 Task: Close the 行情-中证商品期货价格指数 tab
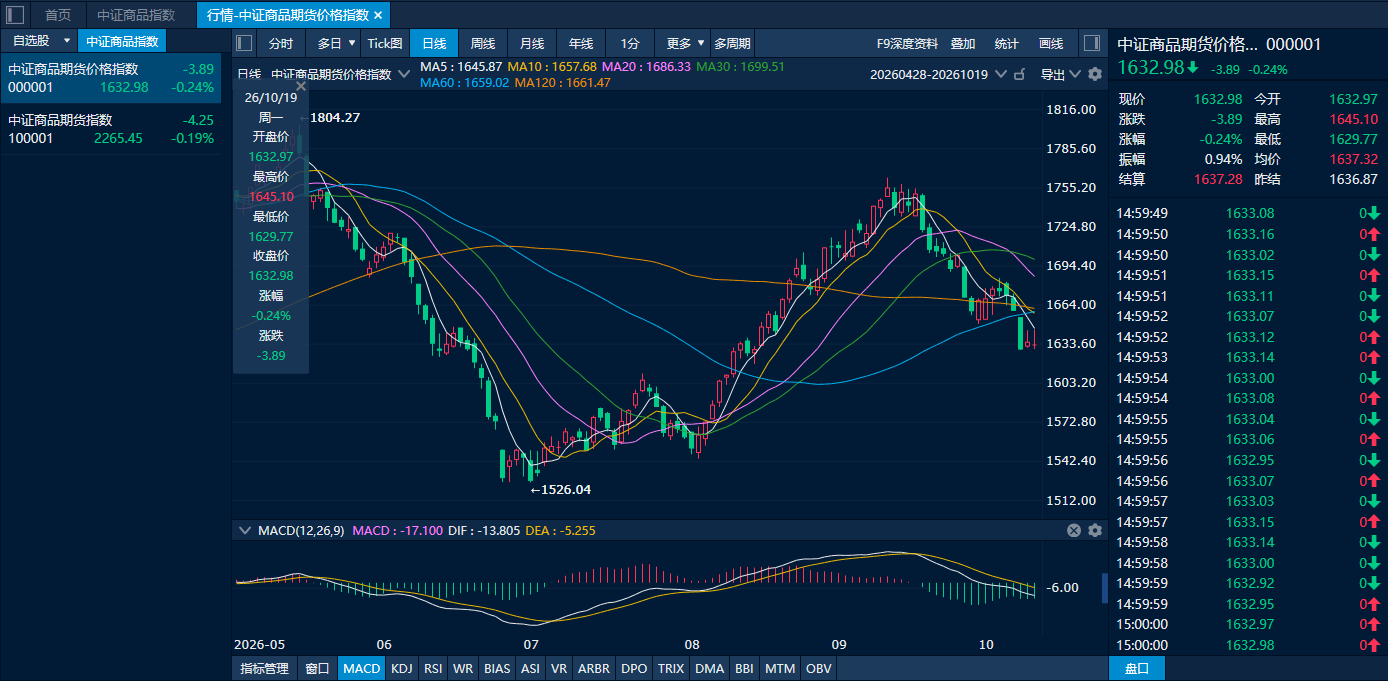[x=378, y=15]
